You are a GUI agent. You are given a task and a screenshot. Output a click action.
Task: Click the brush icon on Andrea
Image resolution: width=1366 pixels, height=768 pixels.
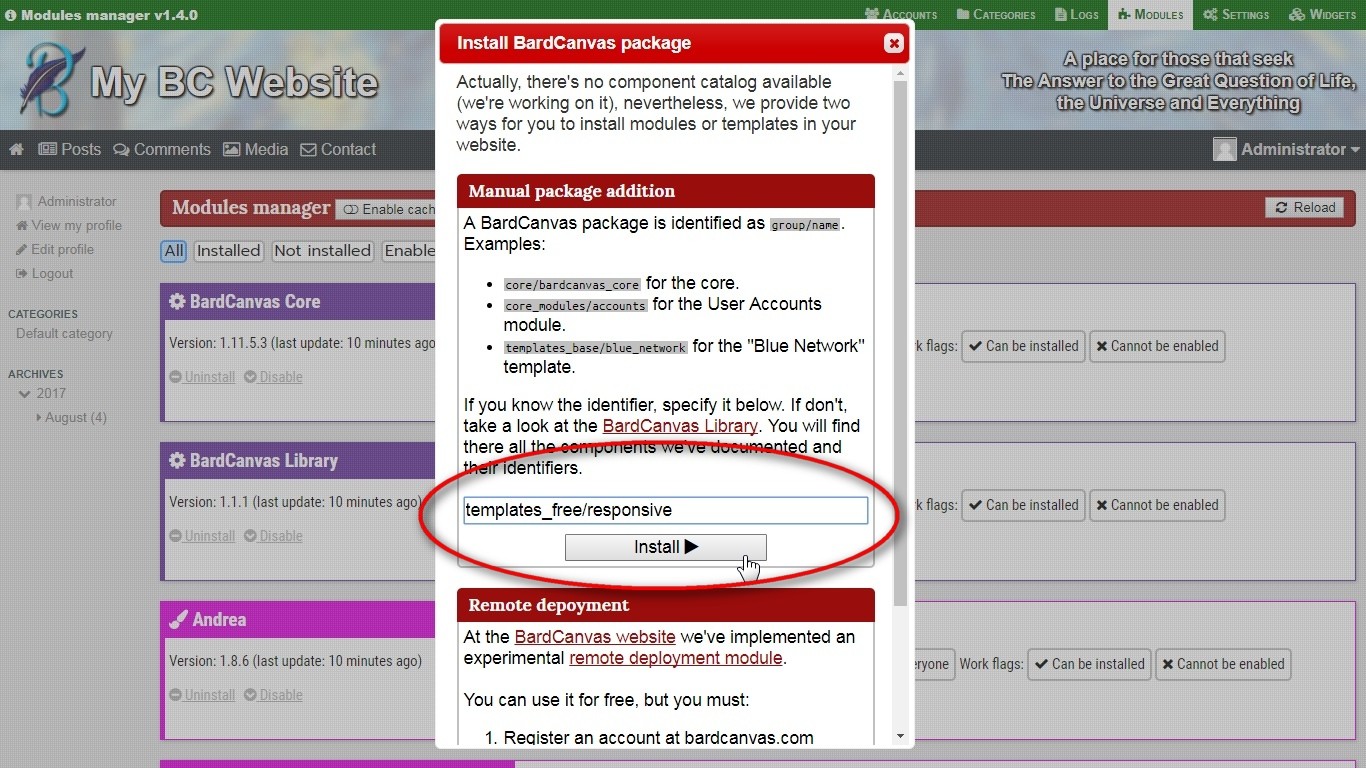click(x=178, y=620)
